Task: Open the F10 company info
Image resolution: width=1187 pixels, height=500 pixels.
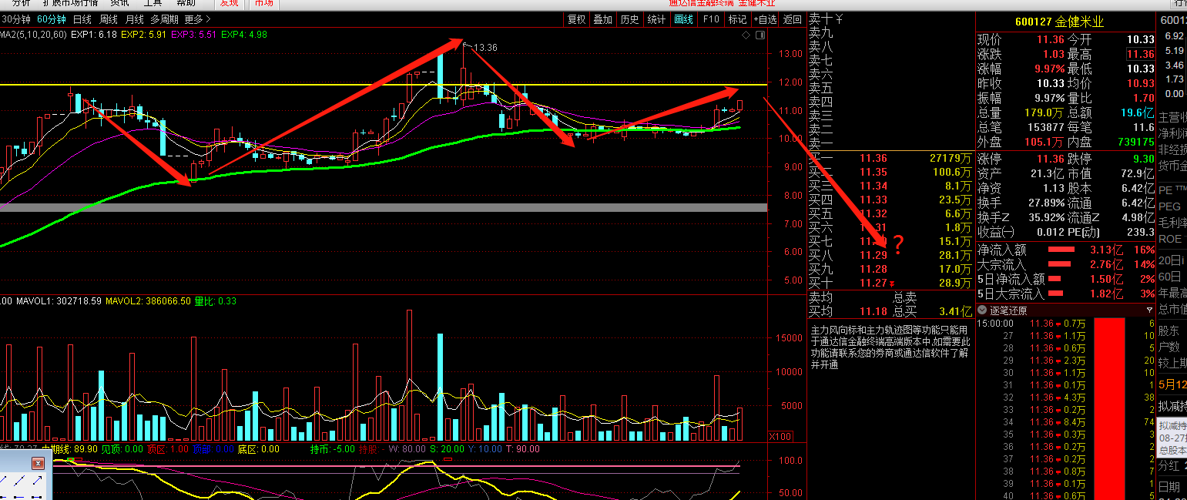Action: pos(710,20)
